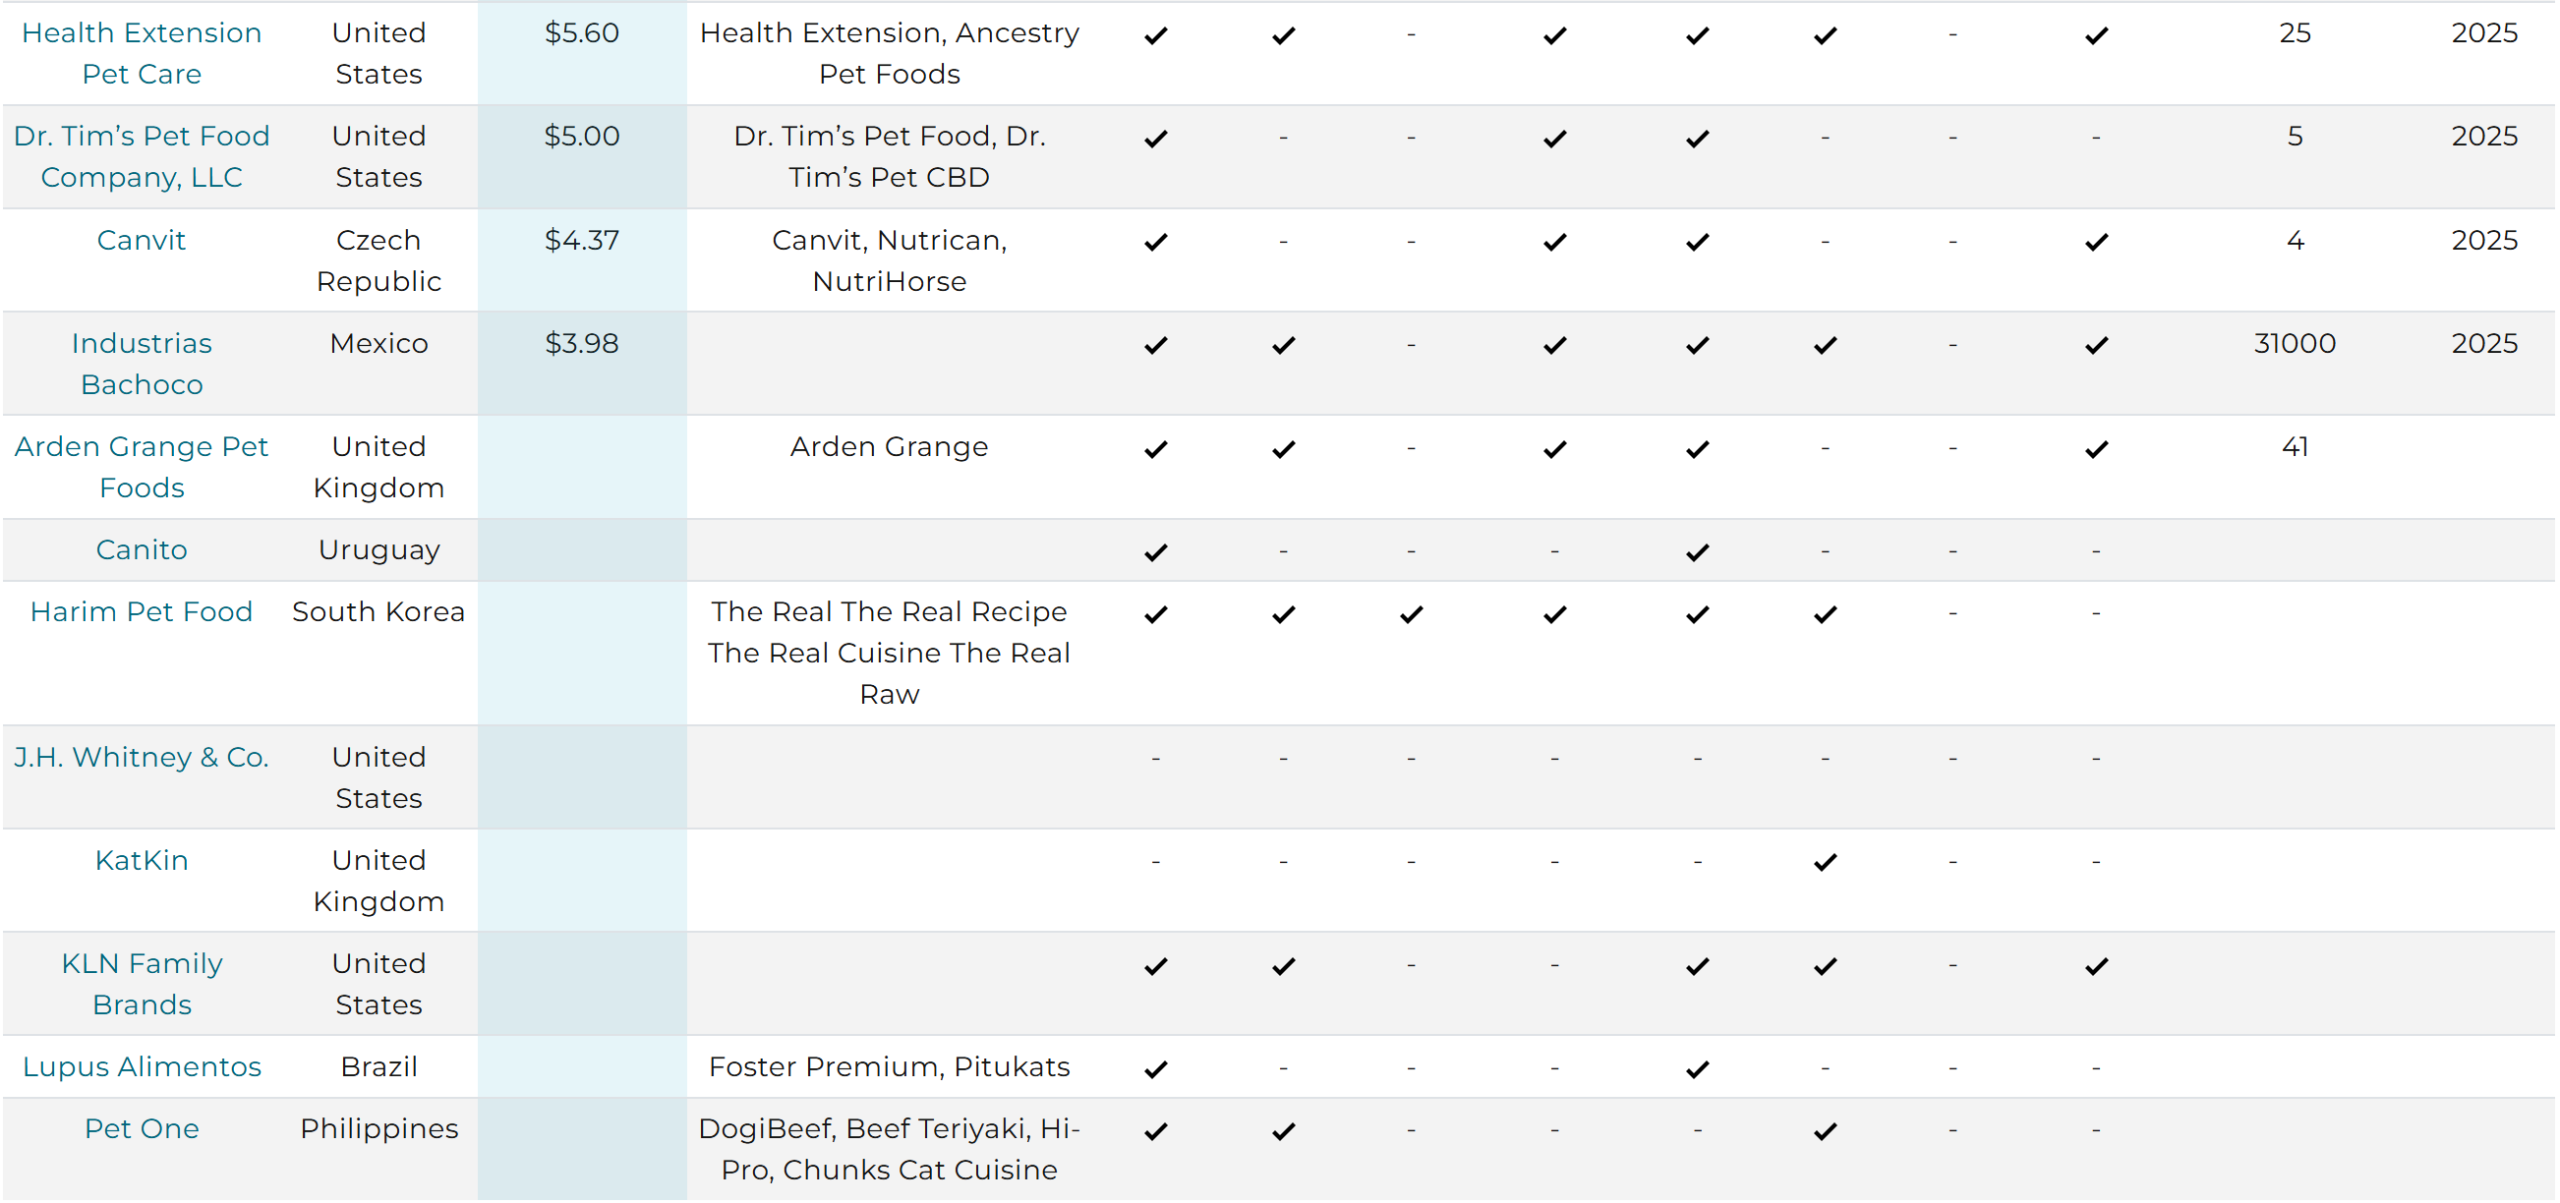Click the last checkmark in KLN Family Brands row
This screenshot has width=2560, height=1203.
[x=2097, y=967]
